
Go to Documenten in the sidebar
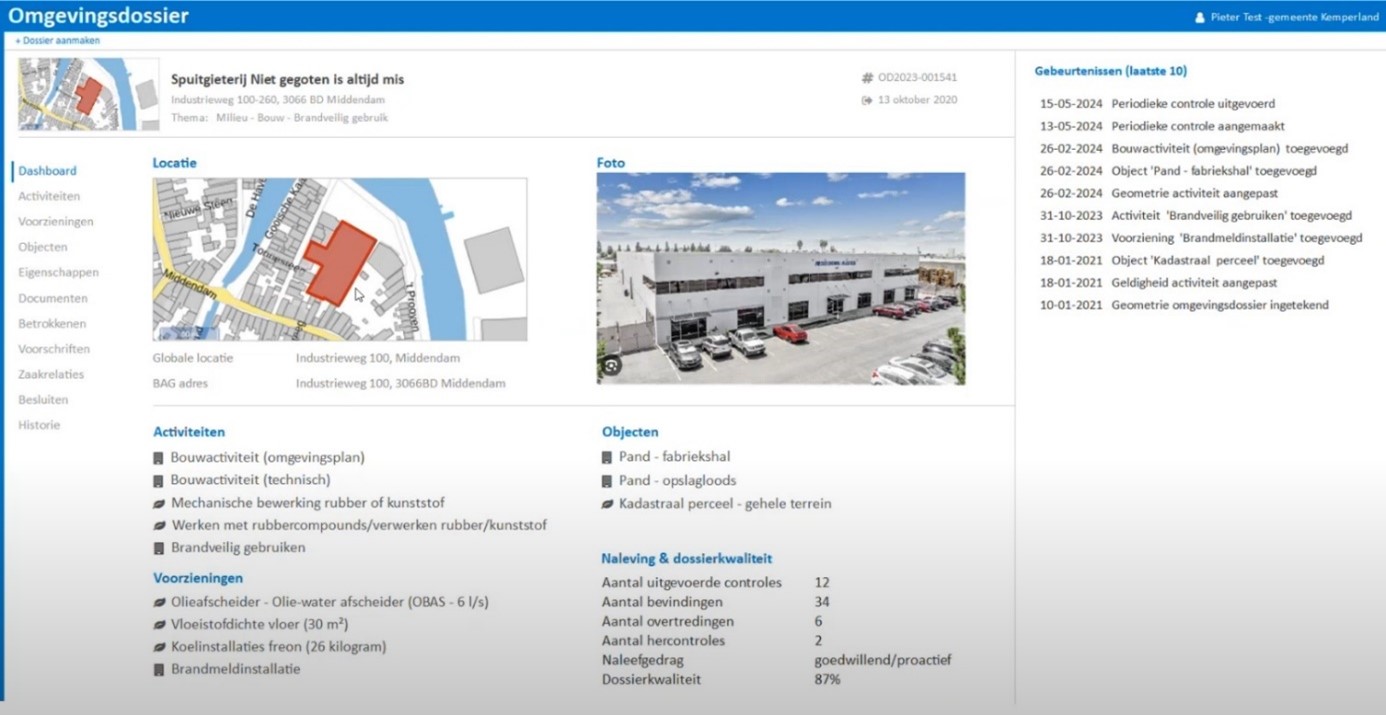[x=53, y=298]
